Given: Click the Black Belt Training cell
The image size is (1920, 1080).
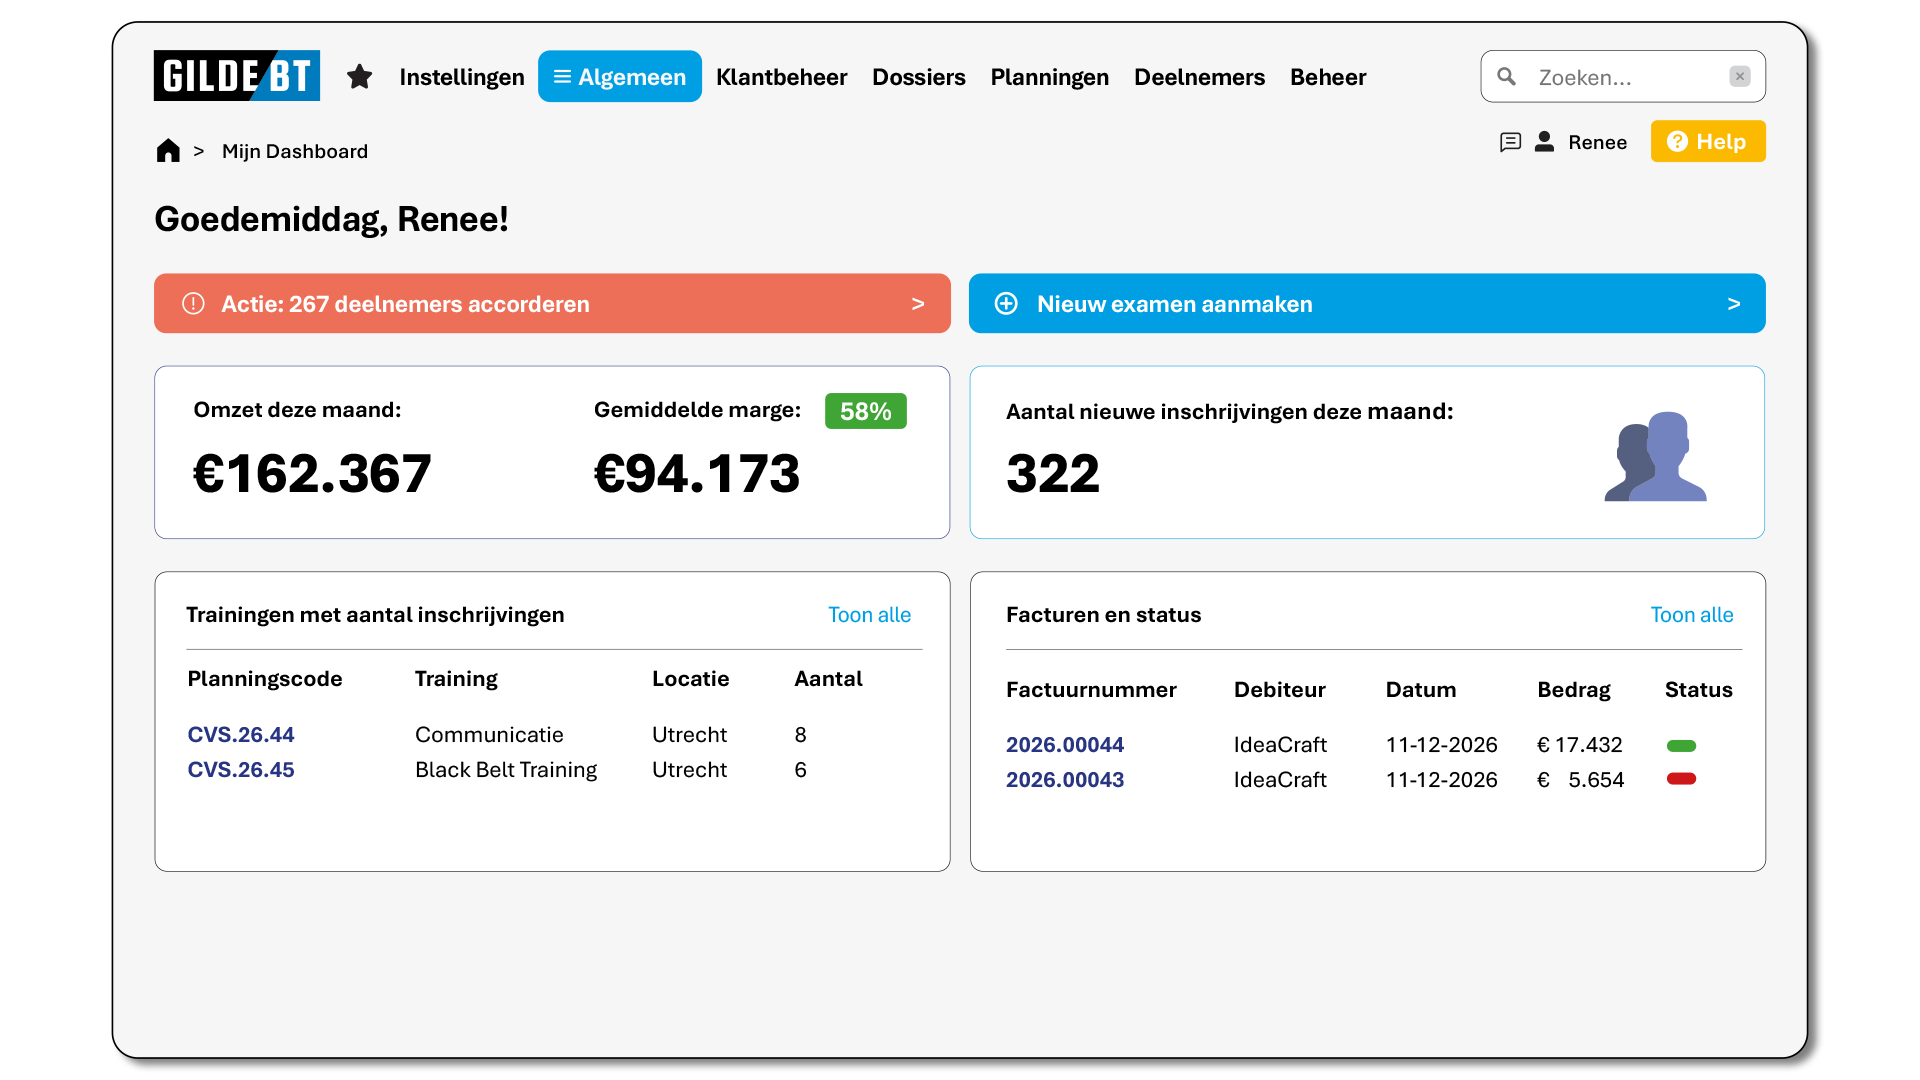Looking at the screenshot, I should coord(506,770).
